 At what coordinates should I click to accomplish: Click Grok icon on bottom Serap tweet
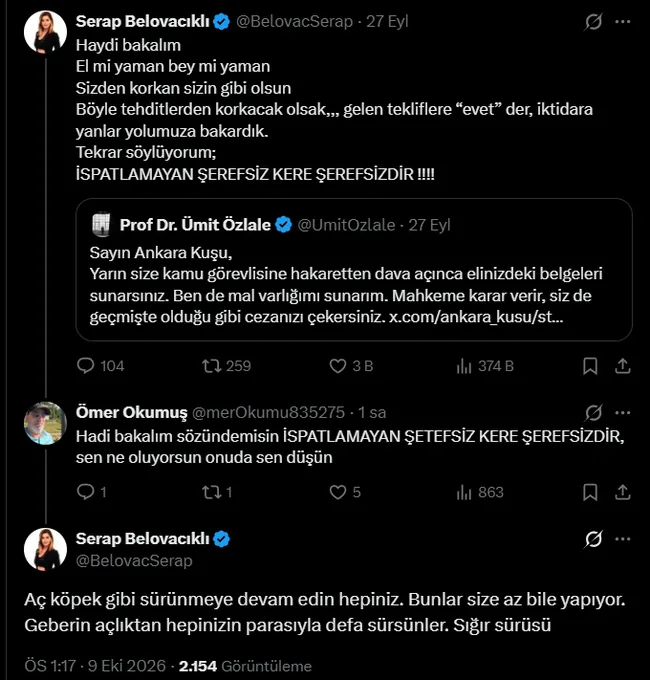click(x=593, y=539)
